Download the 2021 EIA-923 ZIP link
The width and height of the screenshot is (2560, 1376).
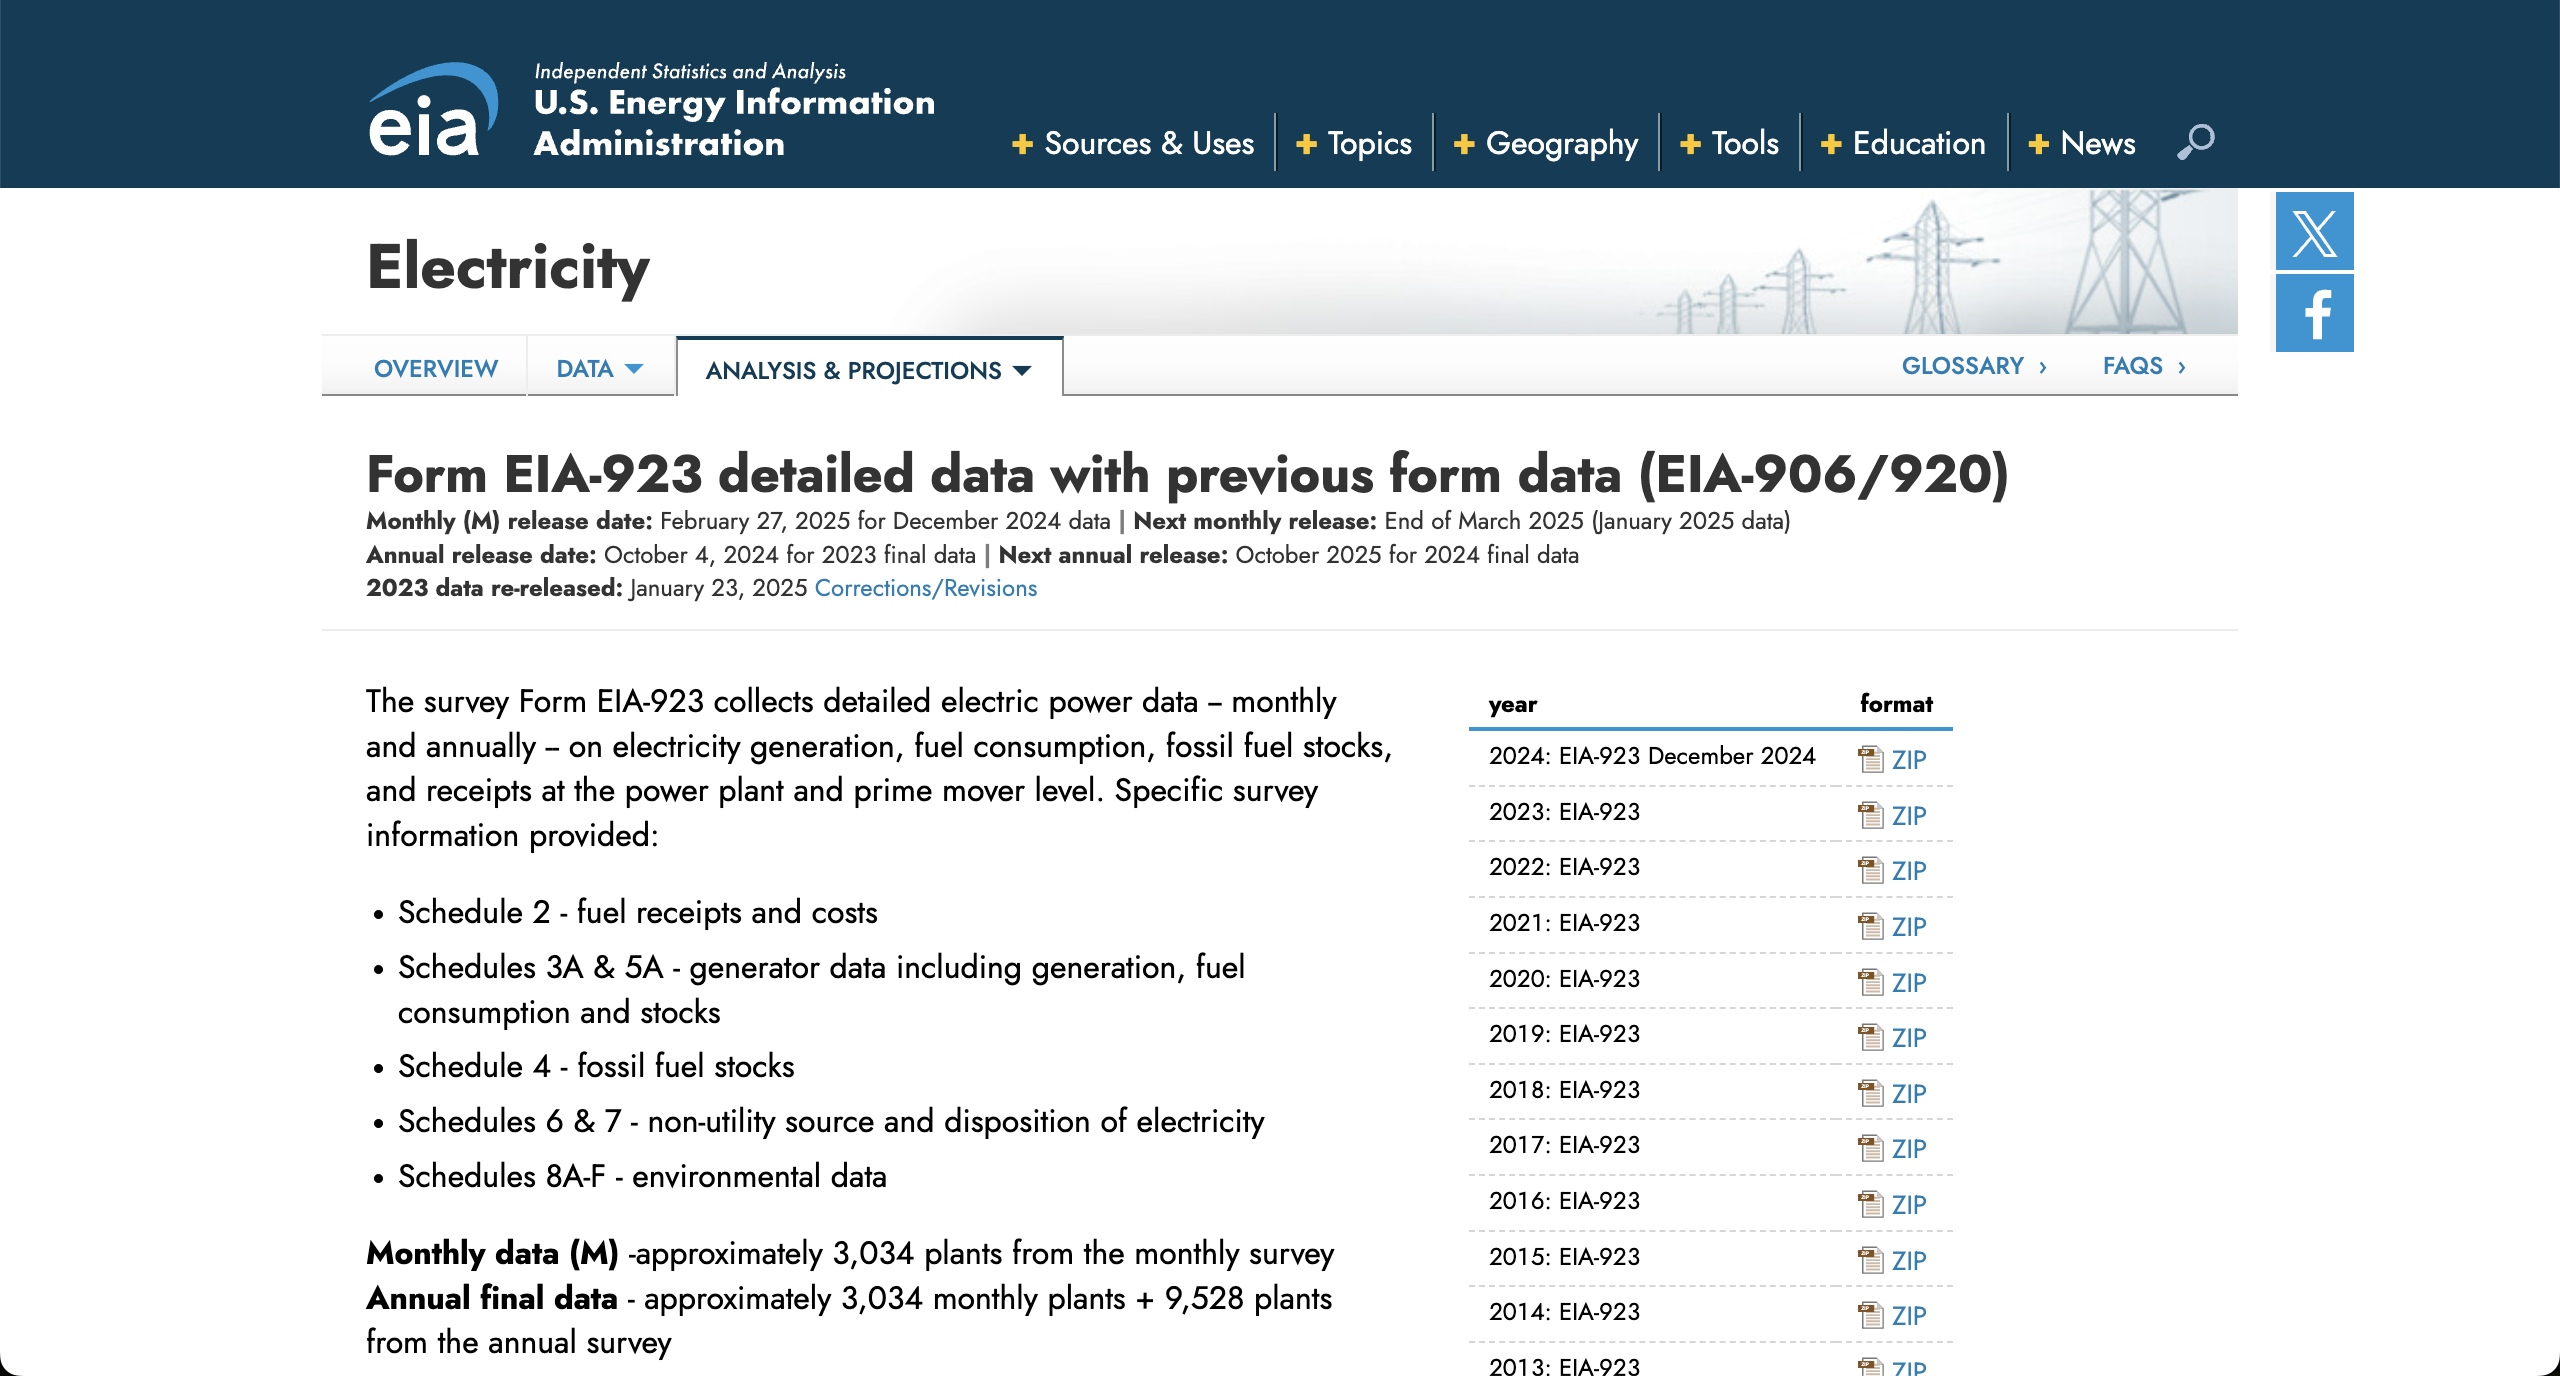click(1909, 927)
